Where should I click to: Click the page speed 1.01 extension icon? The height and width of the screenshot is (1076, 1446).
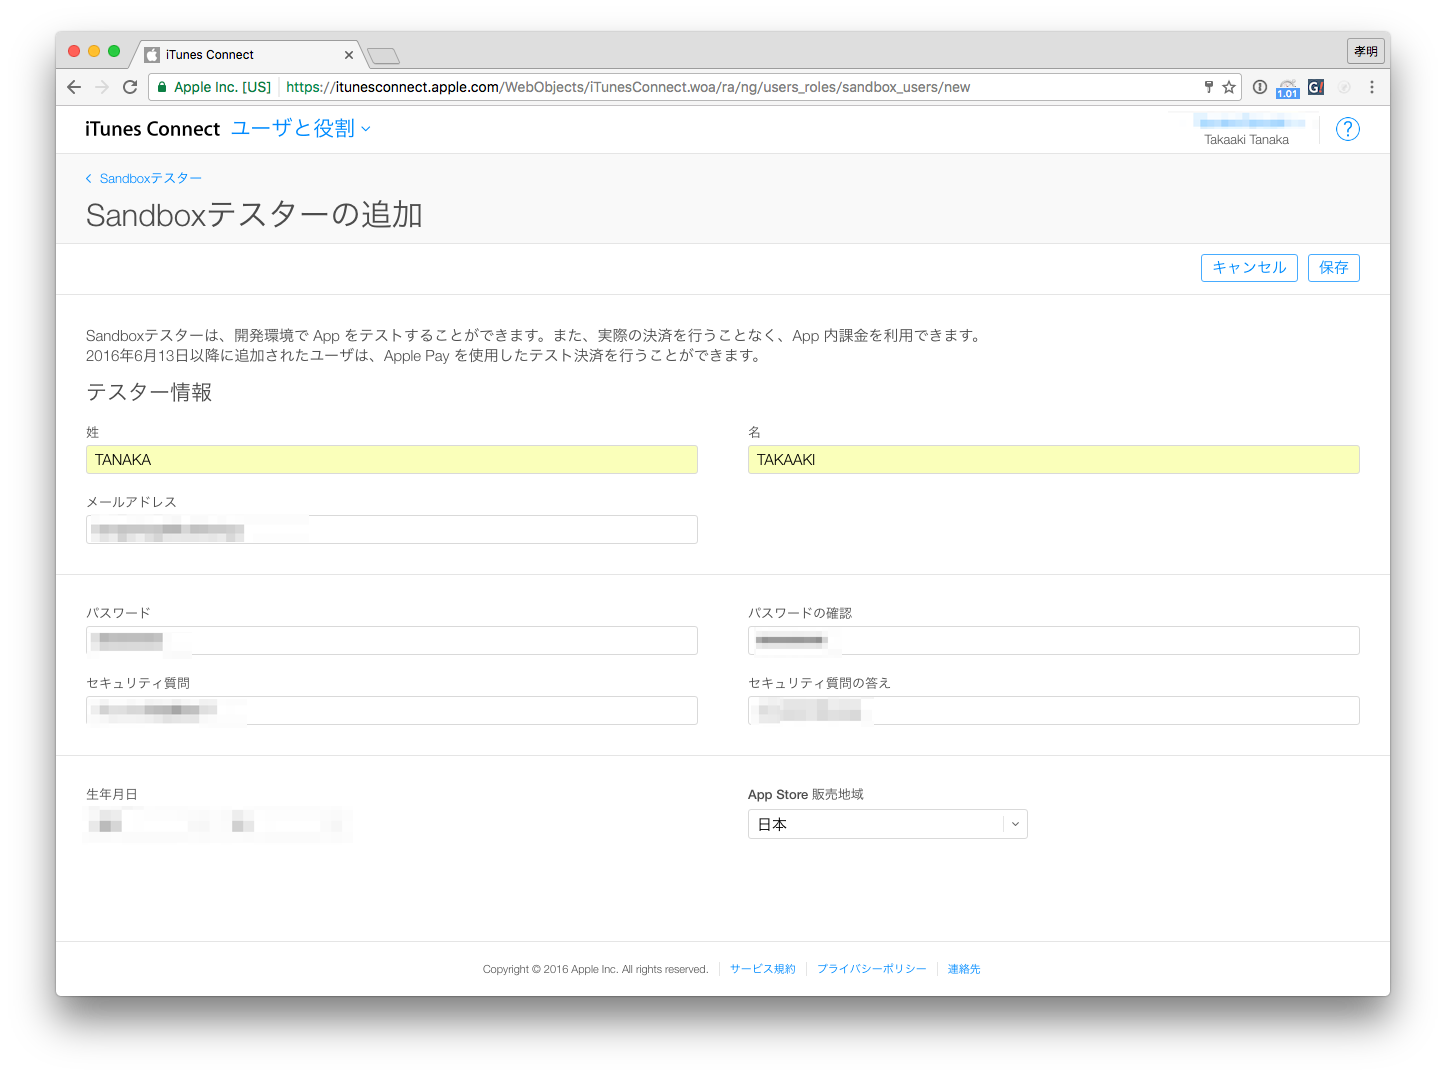pyautogui.click(x=1287, y=88)
